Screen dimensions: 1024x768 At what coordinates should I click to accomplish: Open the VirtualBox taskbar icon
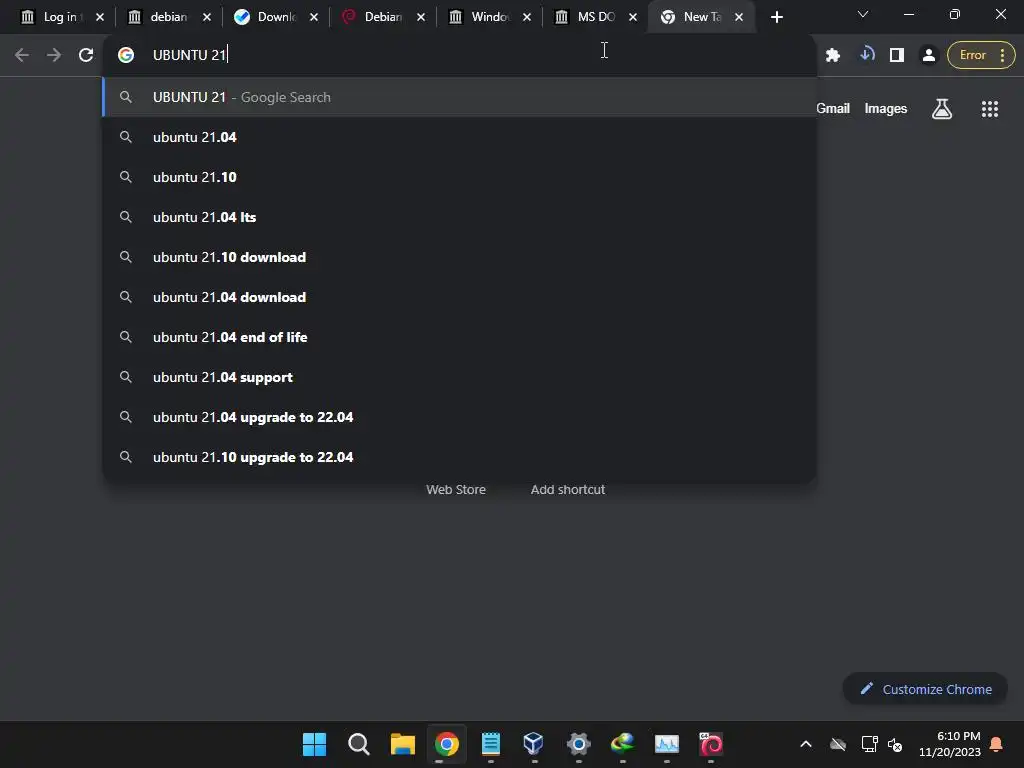point(534,744)
